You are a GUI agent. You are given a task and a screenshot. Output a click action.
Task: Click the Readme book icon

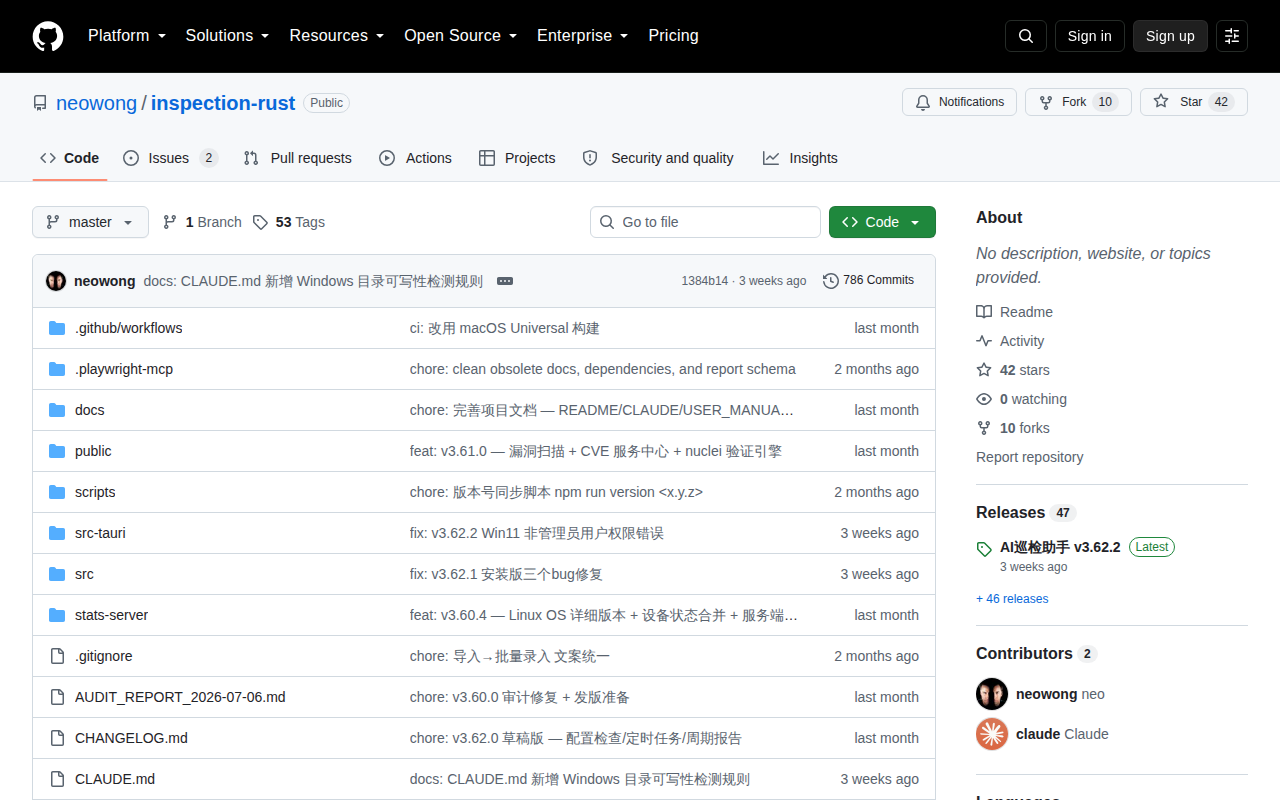tap(984, 312)
